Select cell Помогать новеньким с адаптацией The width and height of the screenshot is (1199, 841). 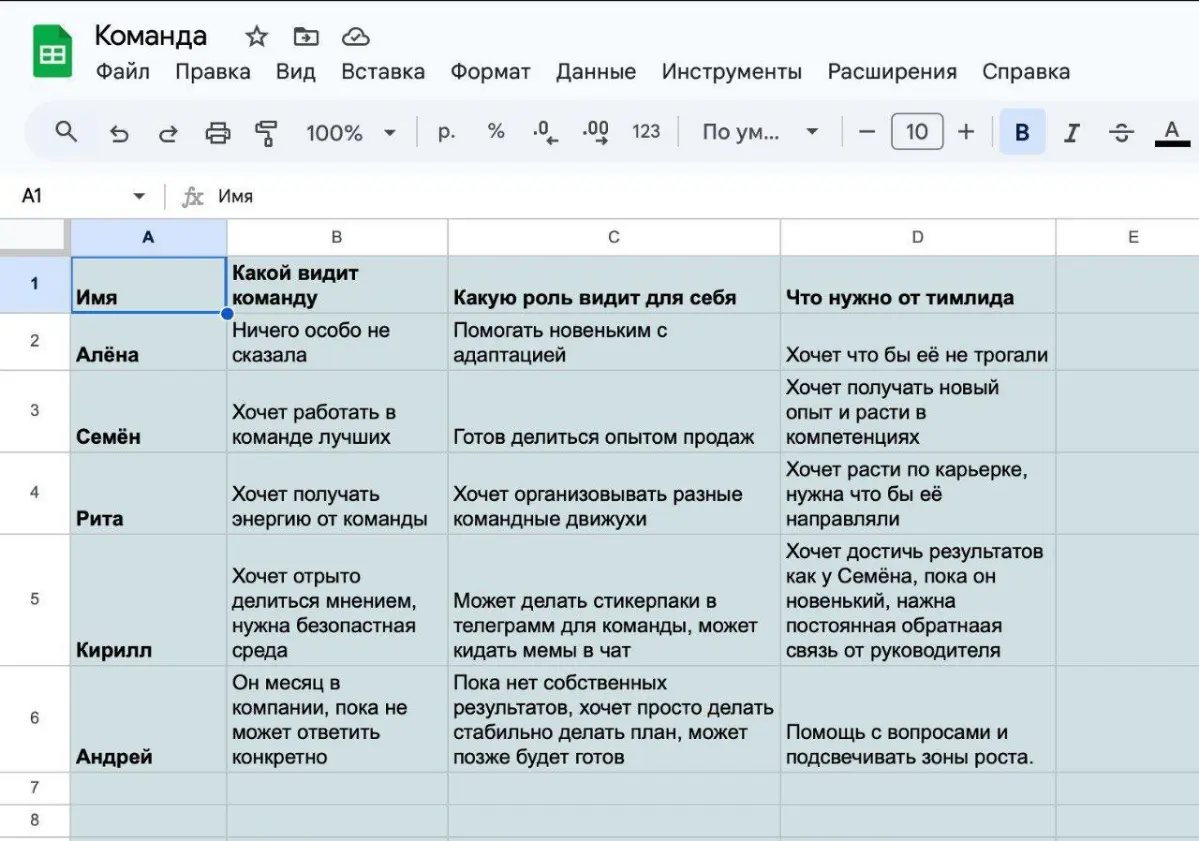(x=613, y=342)
